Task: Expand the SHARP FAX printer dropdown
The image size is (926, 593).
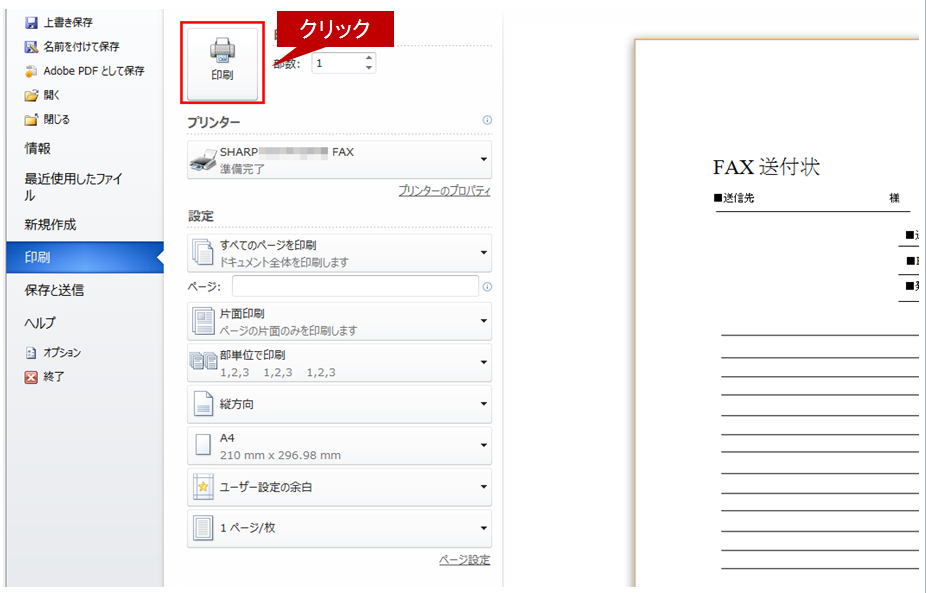Action: pos(484,159)
